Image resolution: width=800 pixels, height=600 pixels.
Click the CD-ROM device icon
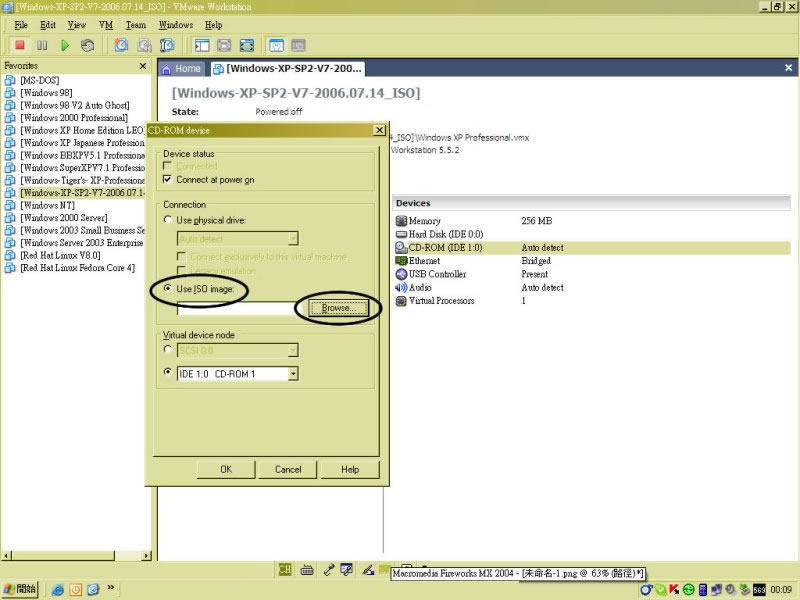402,247
